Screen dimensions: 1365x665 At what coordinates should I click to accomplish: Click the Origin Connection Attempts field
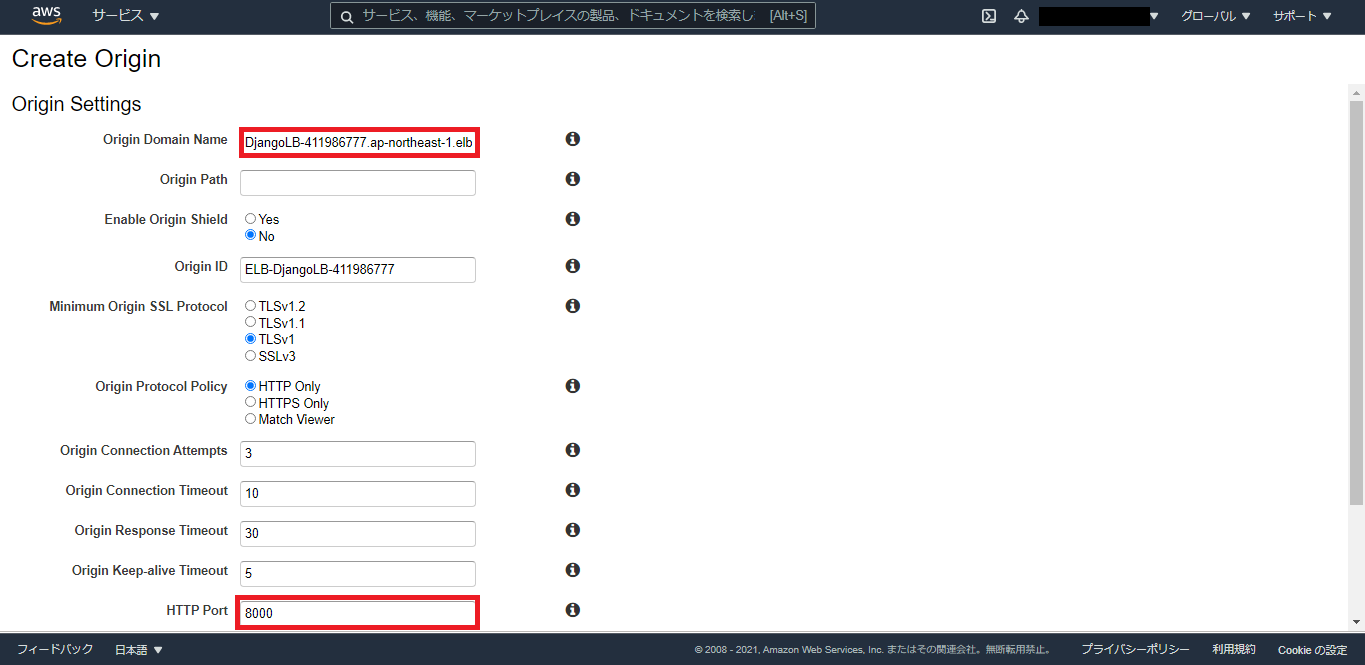click(358, 454)
